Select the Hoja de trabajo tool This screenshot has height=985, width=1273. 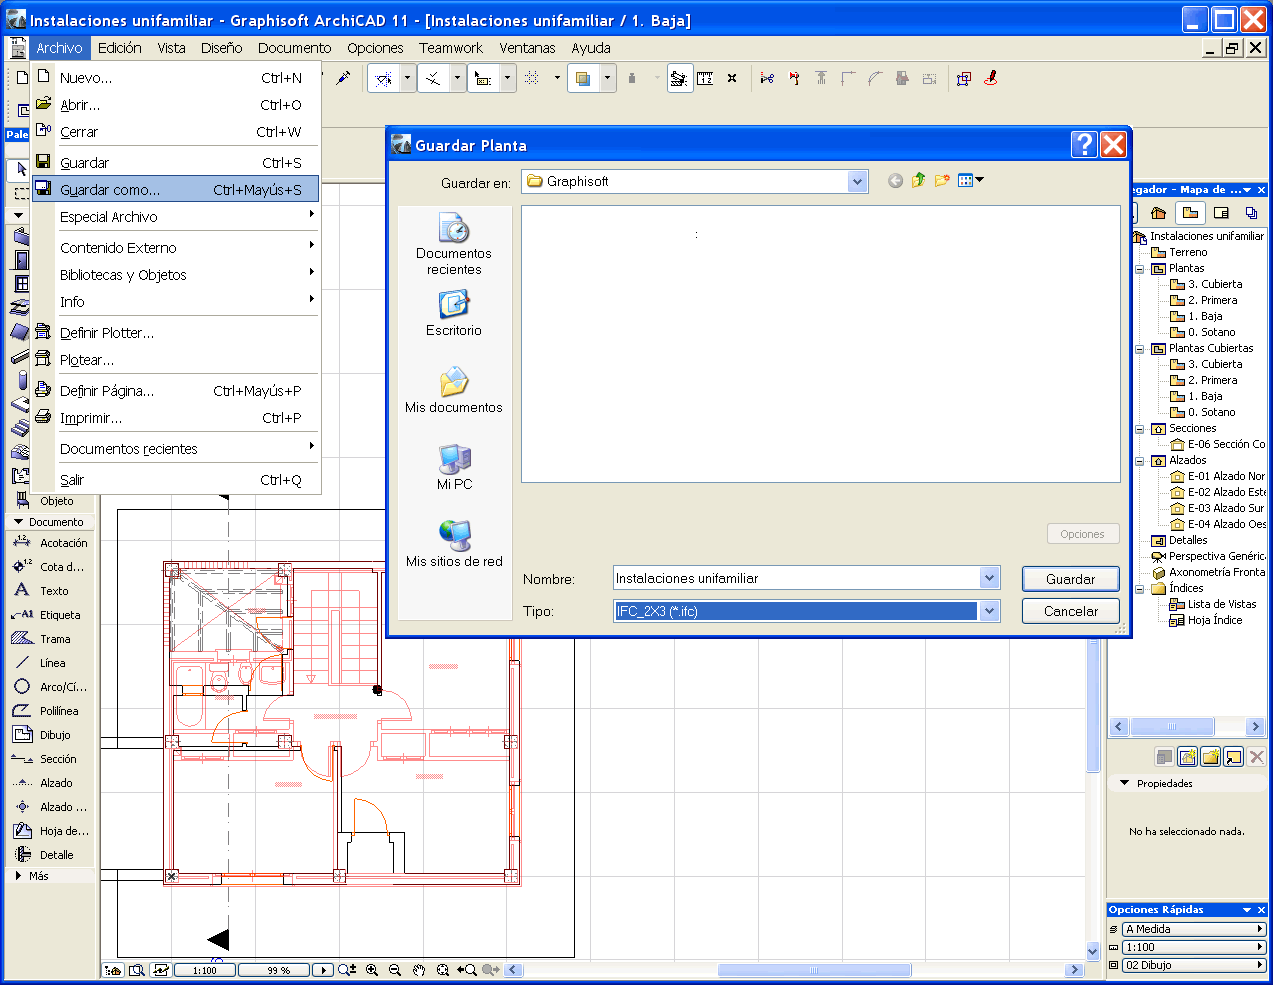pyautogui.click(x=51, y=831)
